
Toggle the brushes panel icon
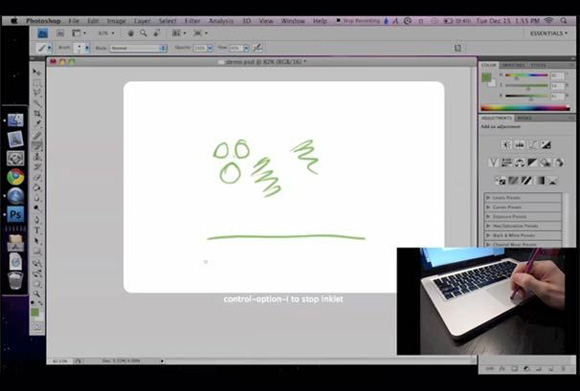tap(458, 48)
